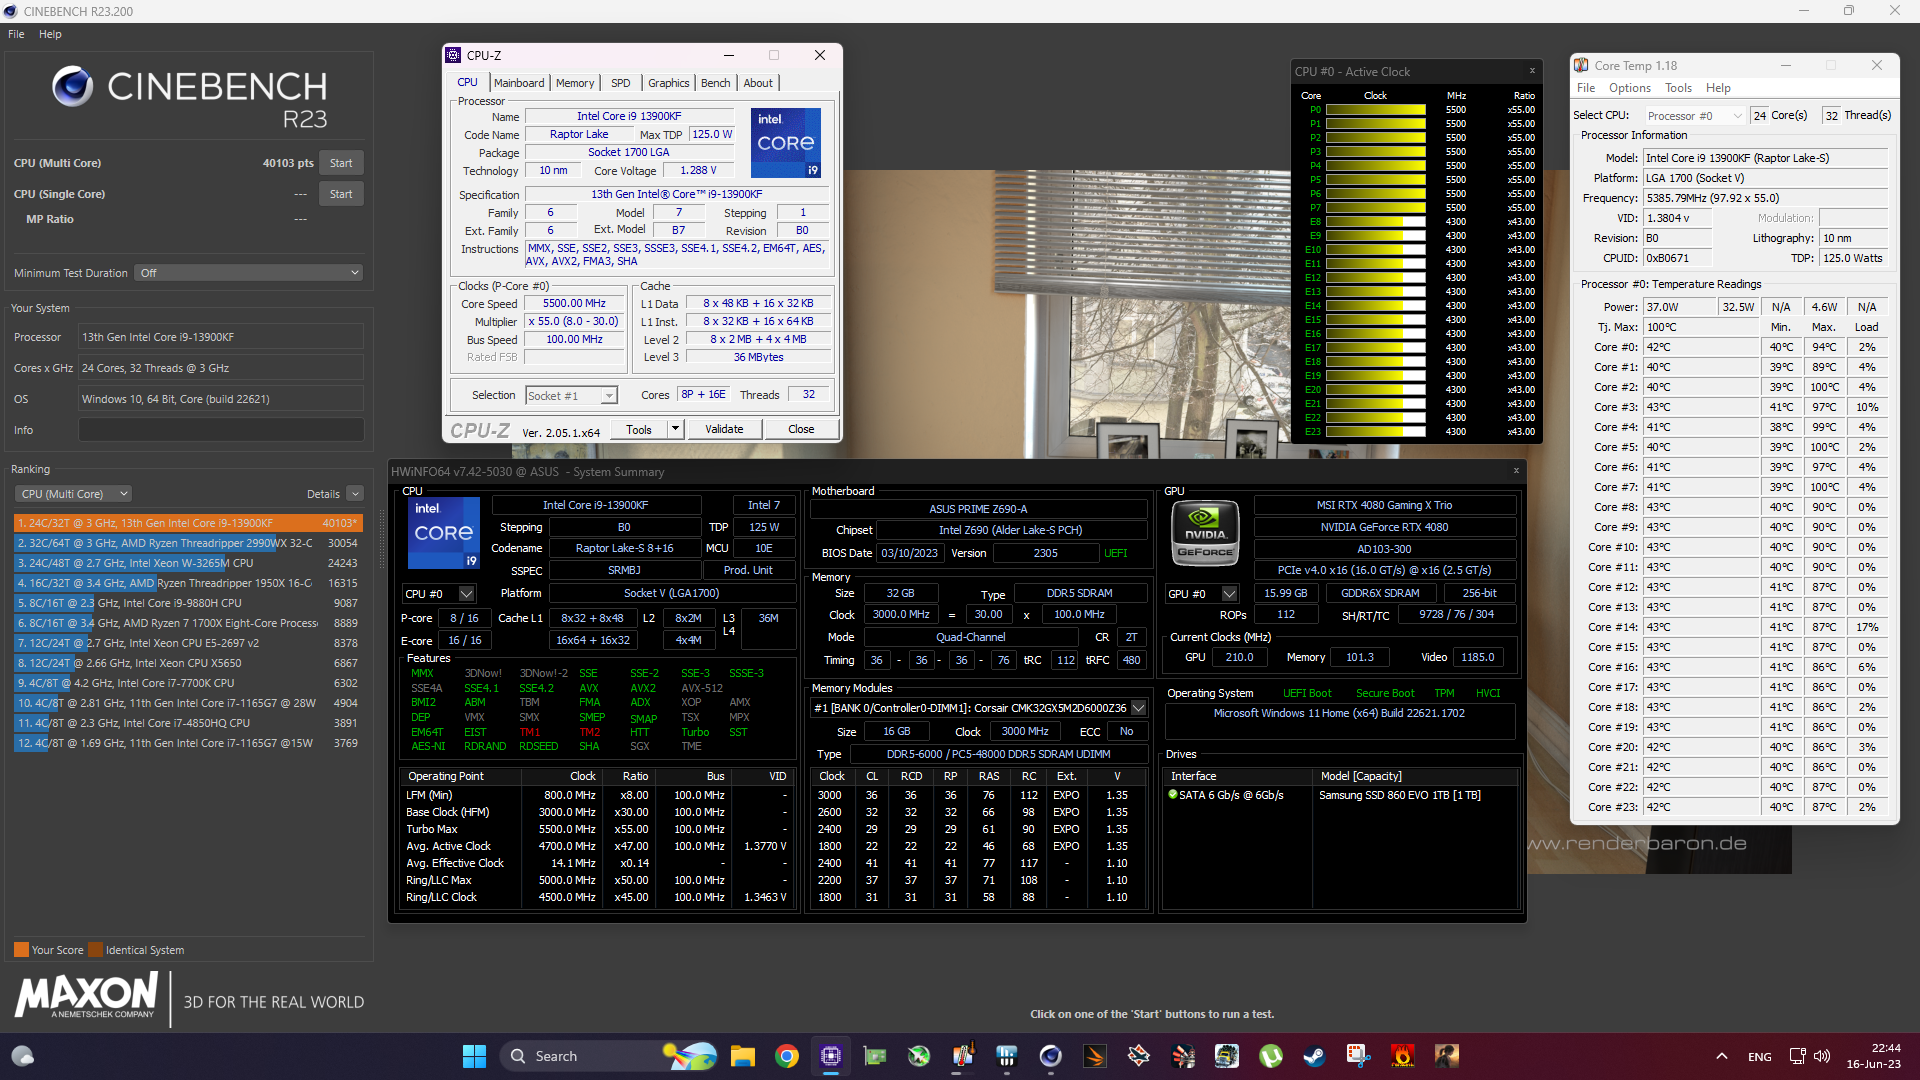
Task: Open Steam from the taskbar
Action: click(x=1314, y=1056)
